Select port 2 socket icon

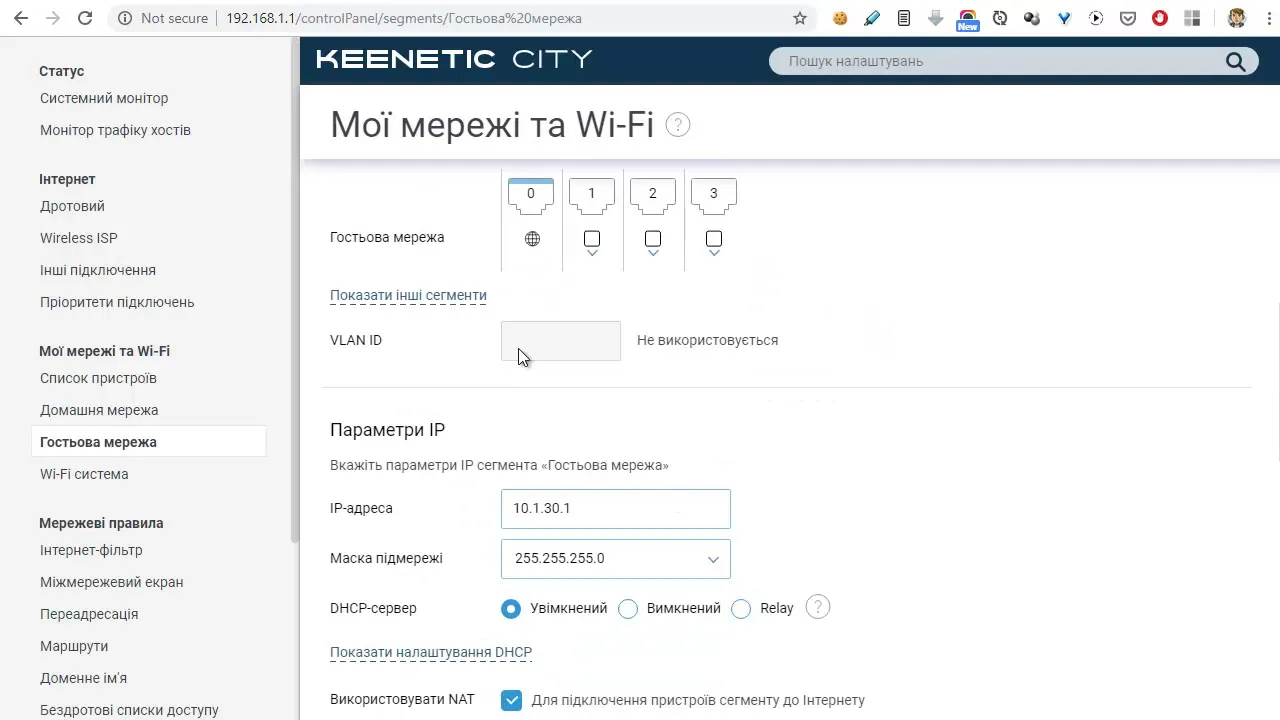coord(653,196)
